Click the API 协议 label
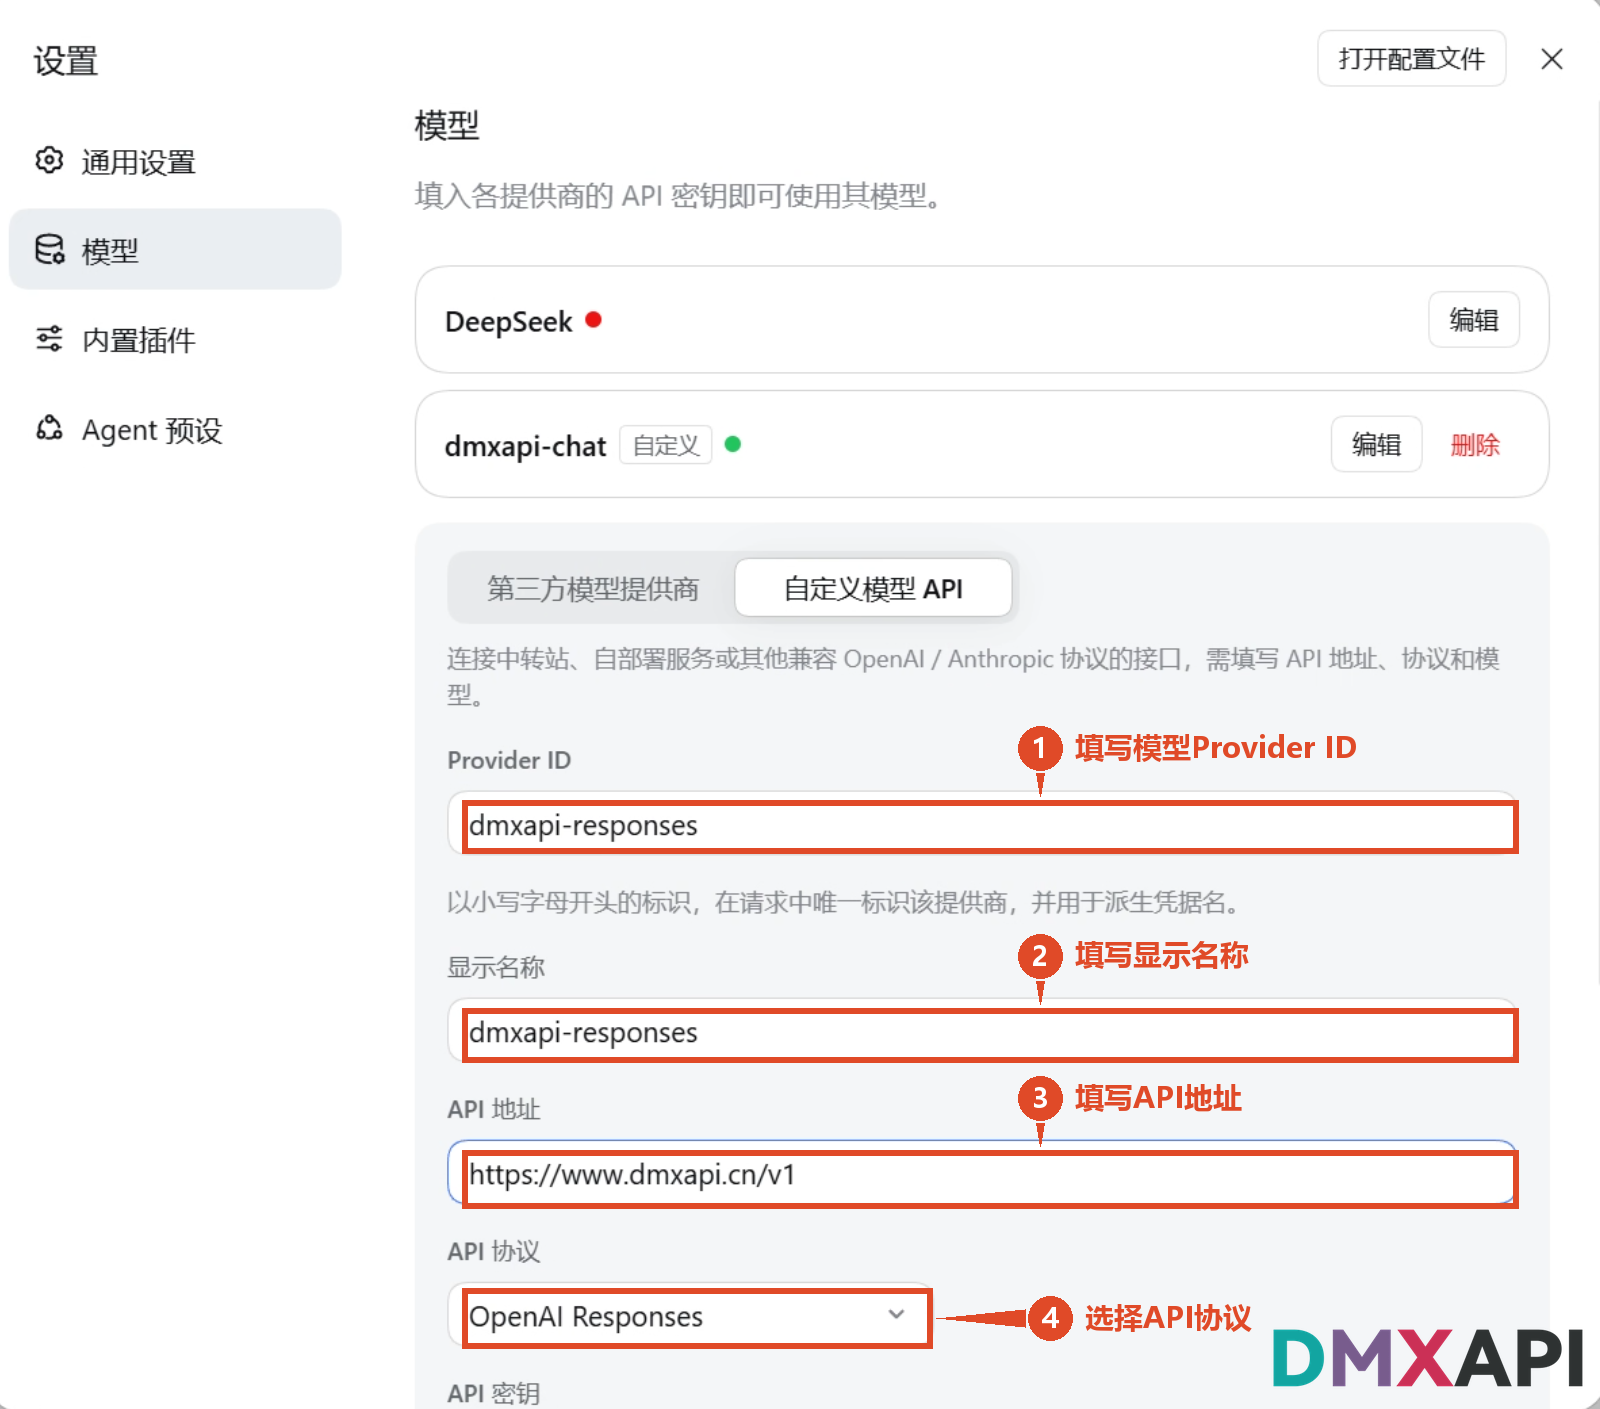 tap(494, 1251)
